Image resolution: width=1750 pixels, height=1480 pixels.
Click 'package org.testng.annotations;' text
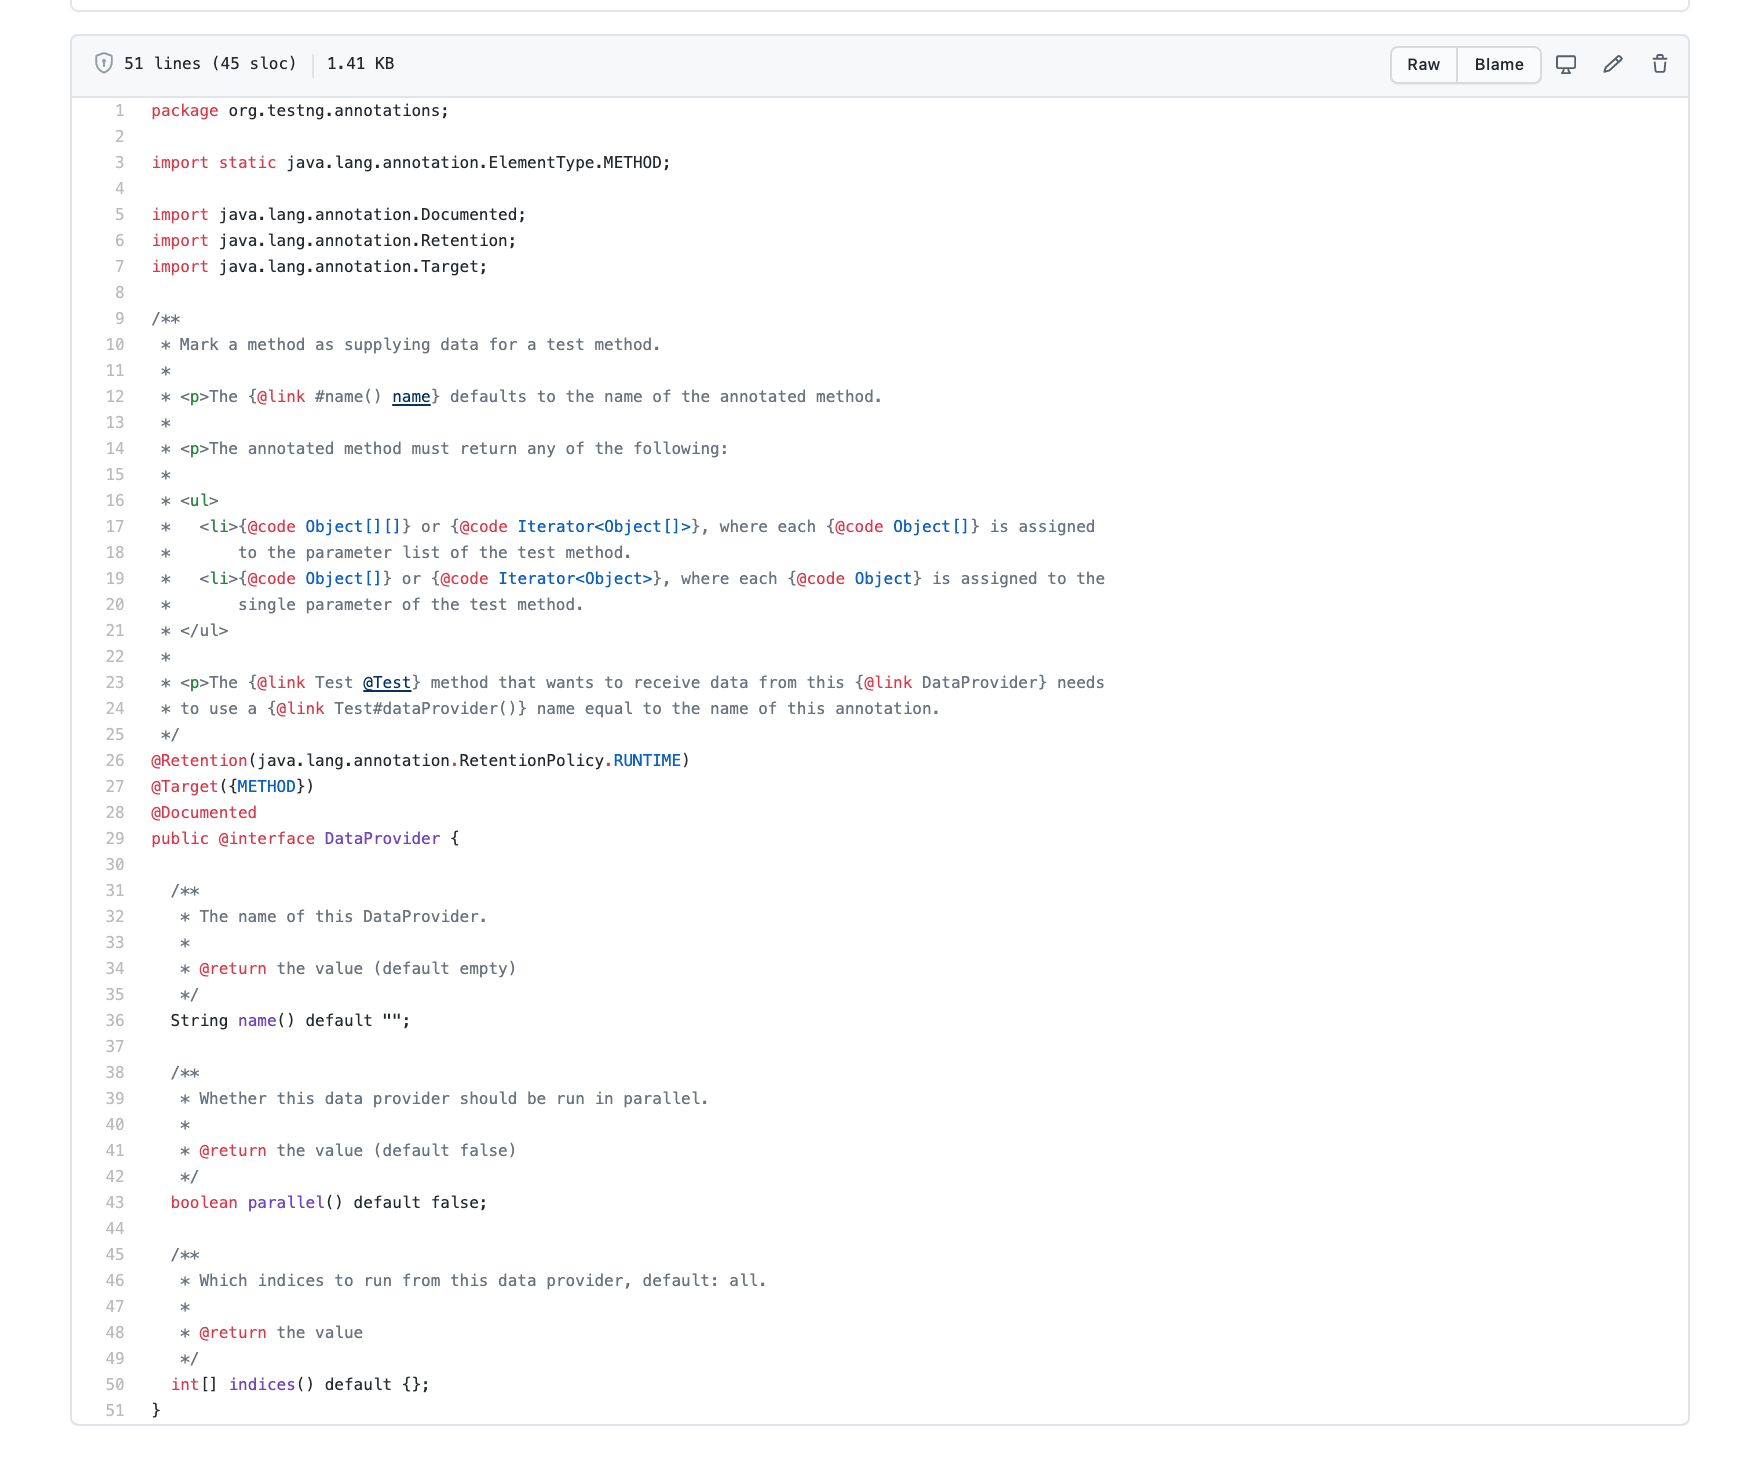[x=300, y=111]
